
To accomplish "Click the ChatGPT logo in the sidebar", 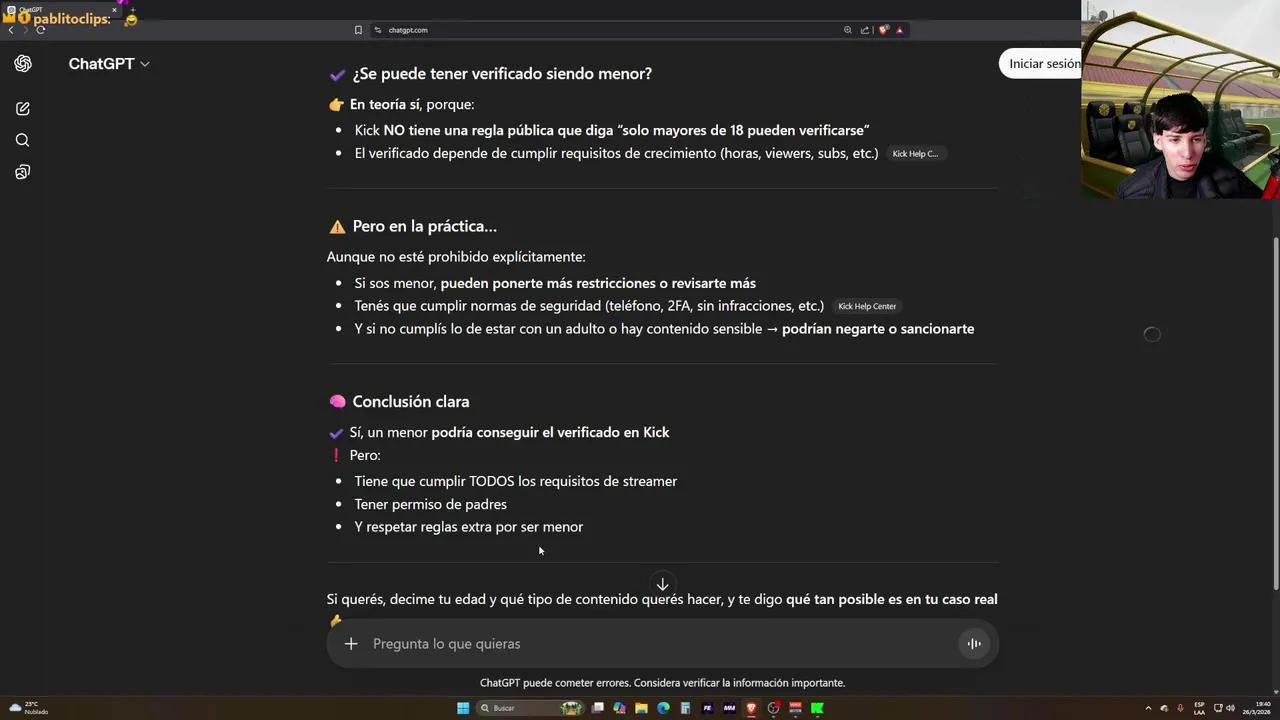I will click(x=23, y=63).
